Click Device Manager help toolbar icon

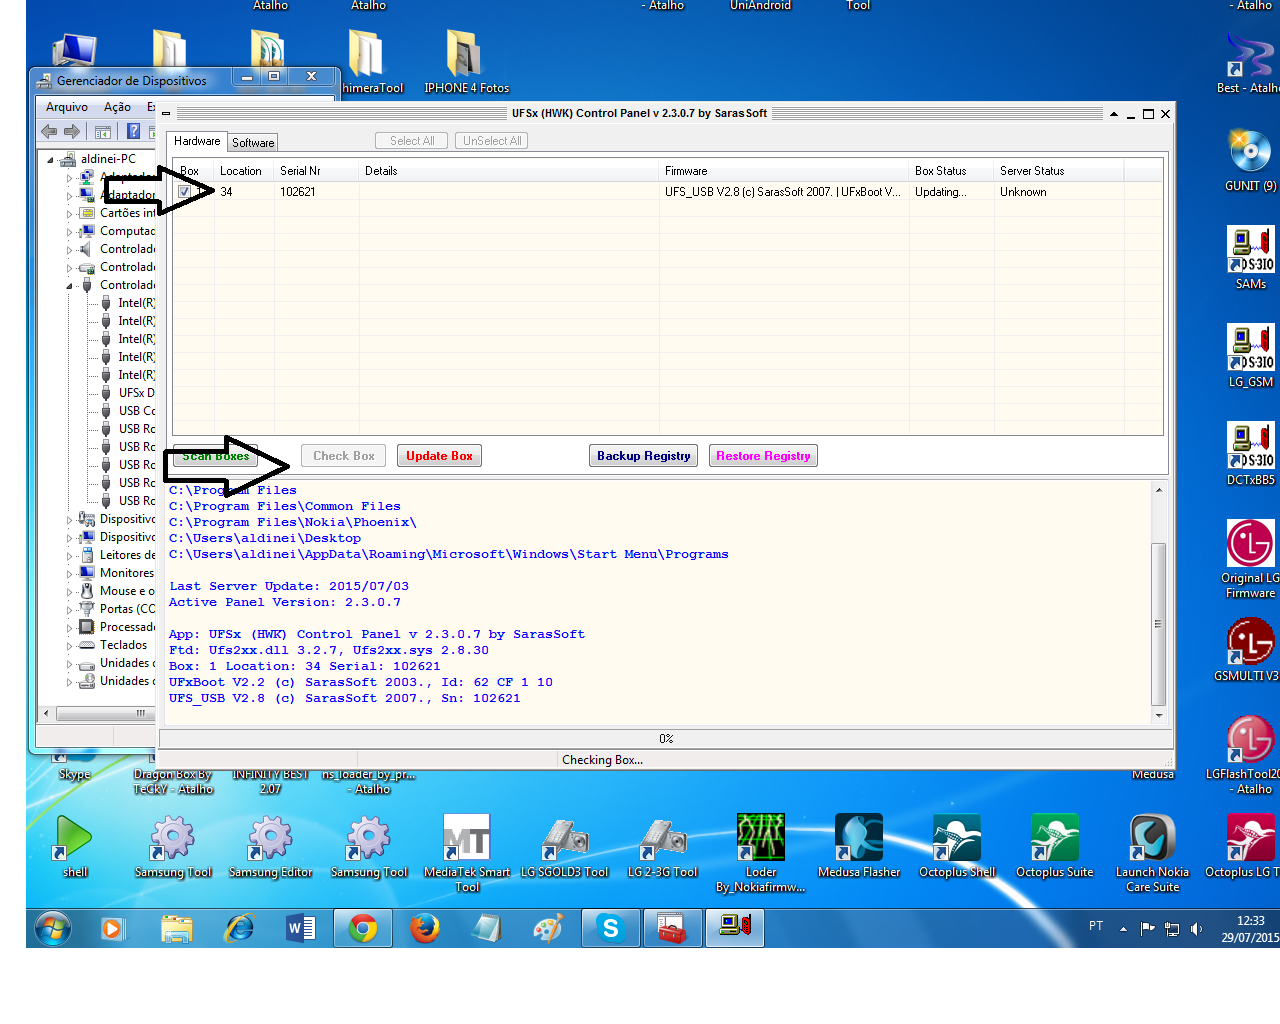click(133, 131)
